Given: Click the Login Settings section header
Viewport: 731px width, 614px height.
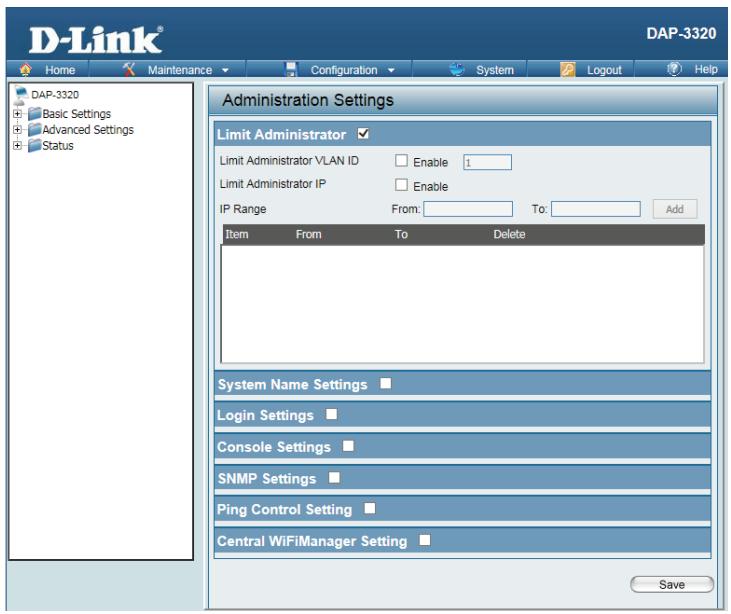Looking at the screenshot, I should 462,415.
